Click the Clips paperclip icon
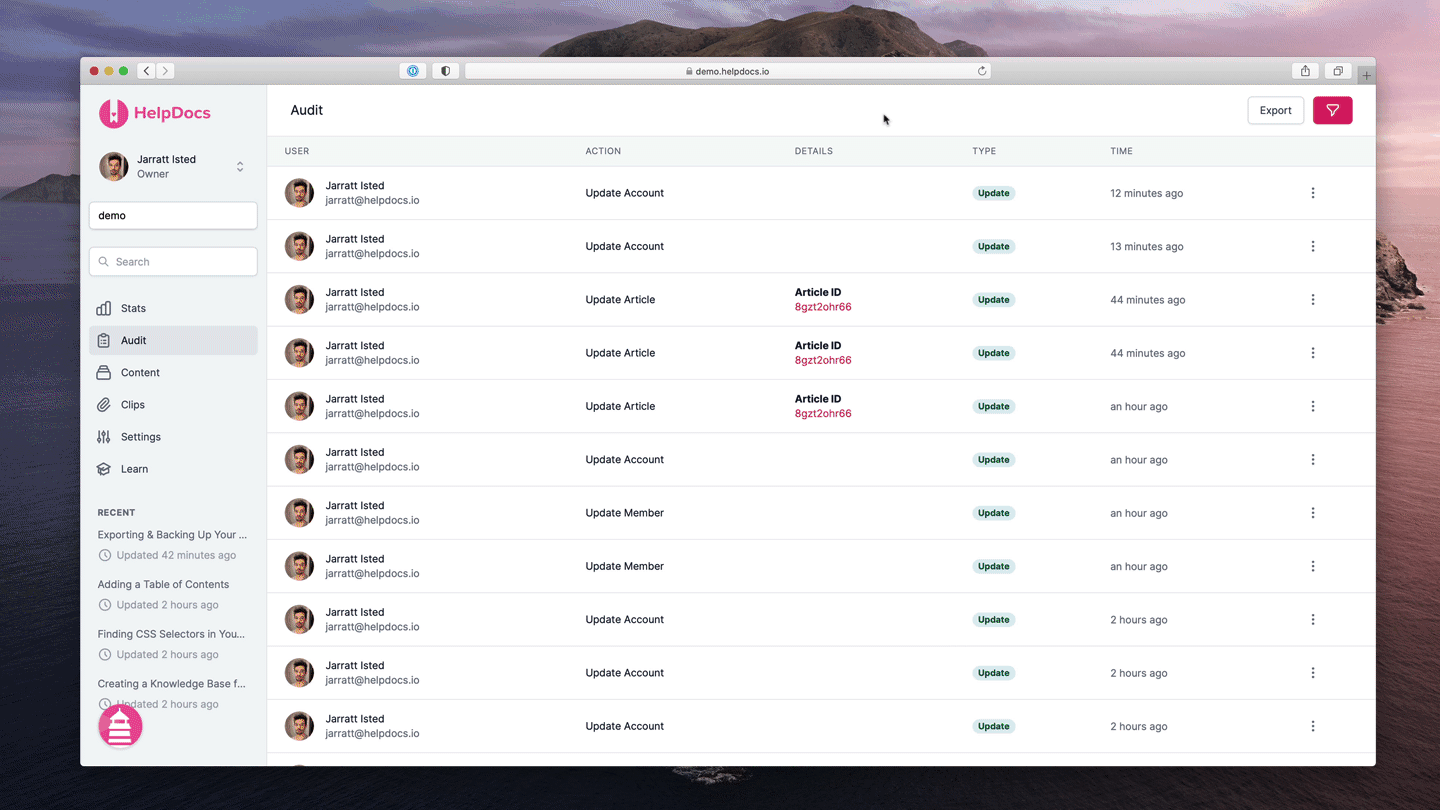Screen dimensions: 1440x810 104,404
